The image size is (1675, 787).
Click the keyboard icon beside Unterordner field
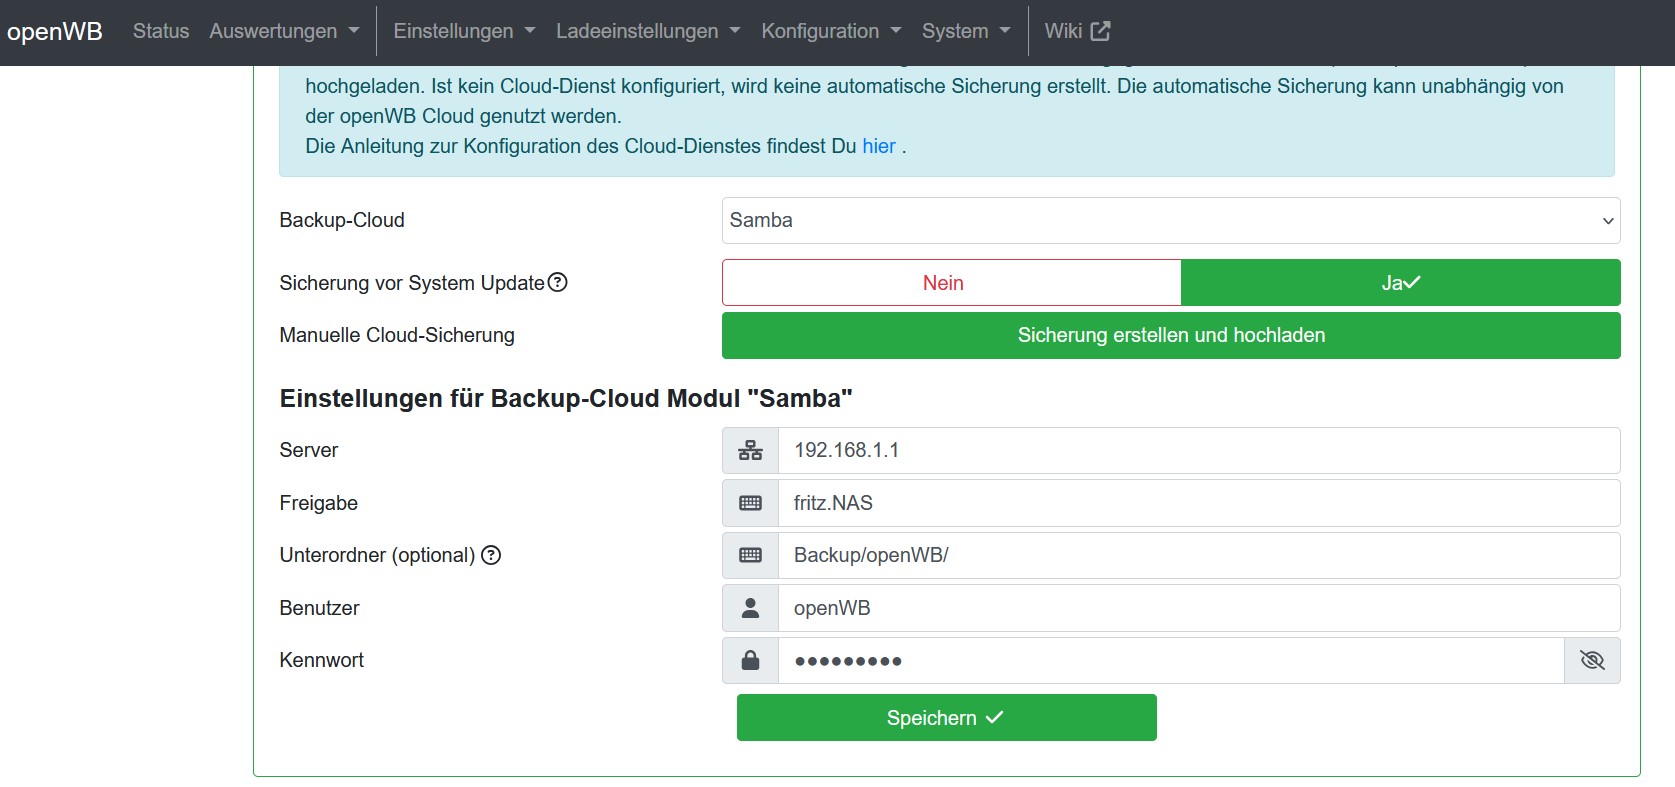[750, 556]
